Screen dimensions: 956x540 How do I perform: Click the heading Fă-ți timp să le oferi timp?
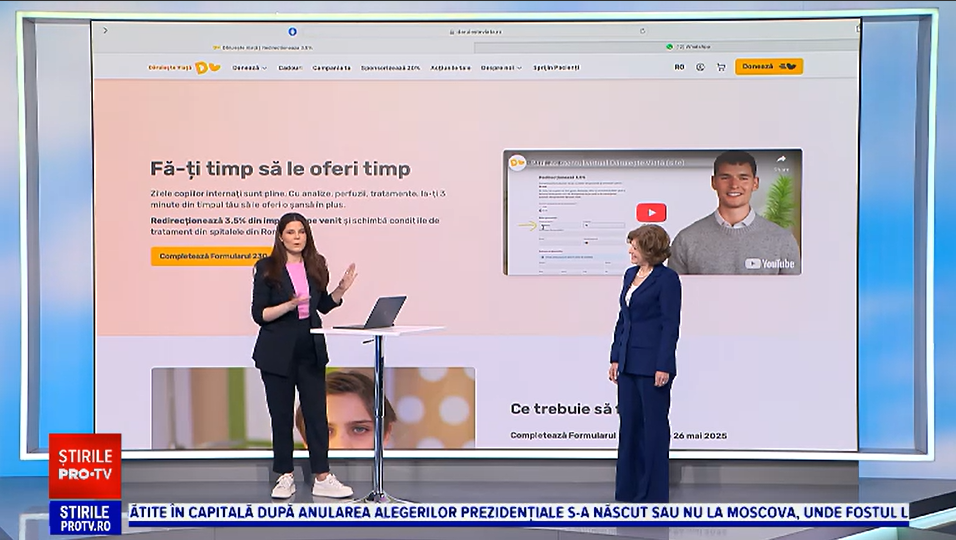click(x=280, y=169)
